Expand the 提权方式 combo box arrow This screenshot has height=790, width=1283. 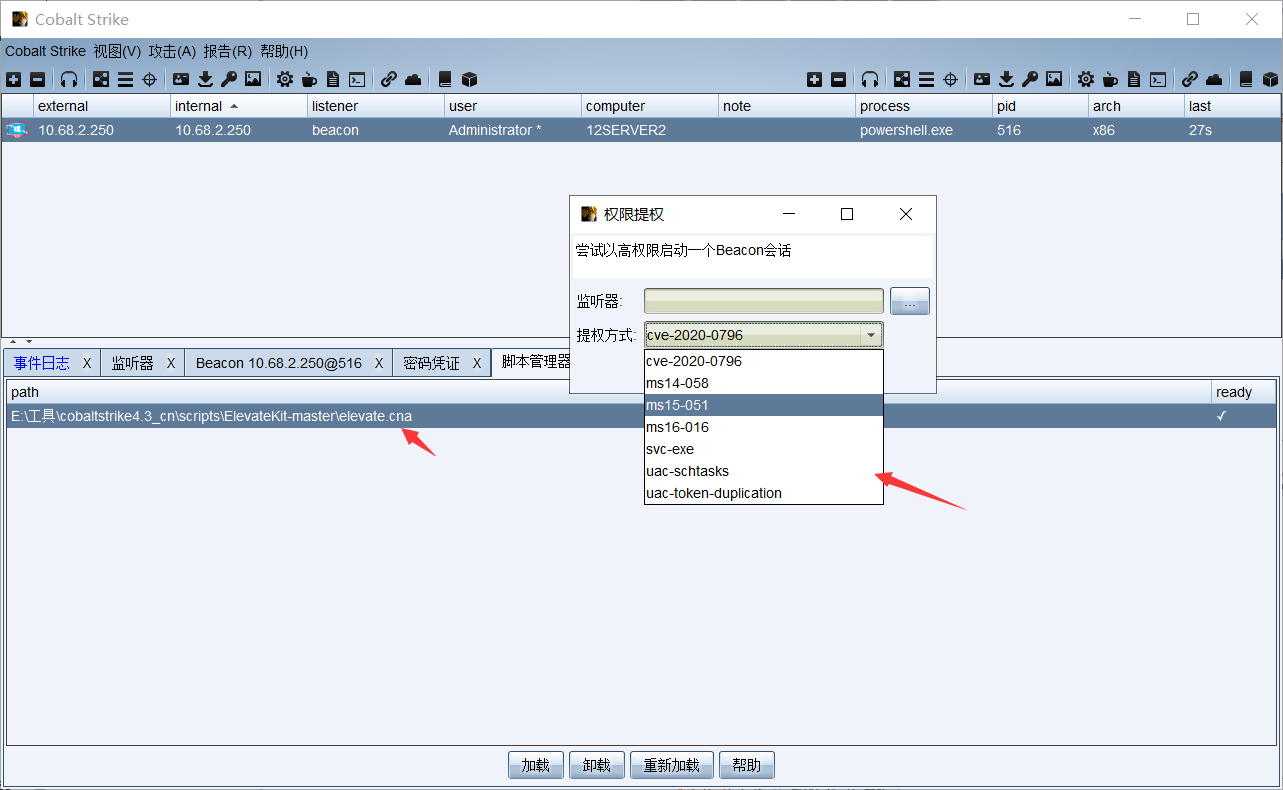coord(871,335)
